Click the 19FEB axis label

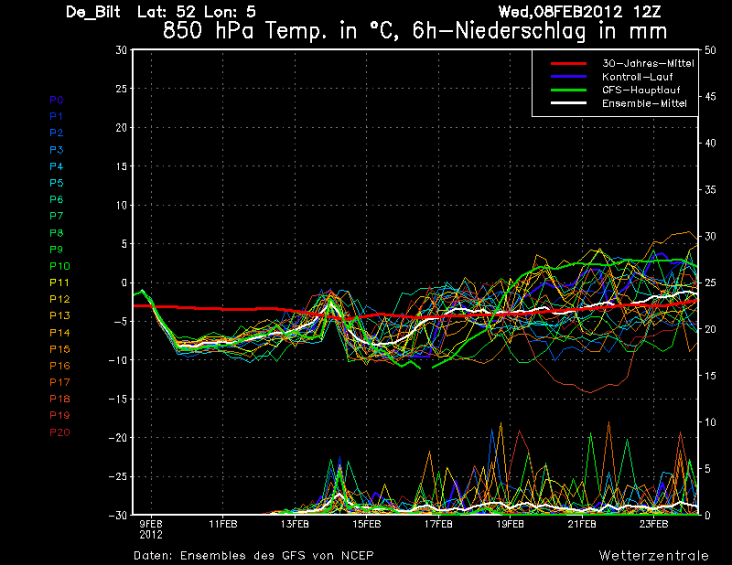(510, 524)
